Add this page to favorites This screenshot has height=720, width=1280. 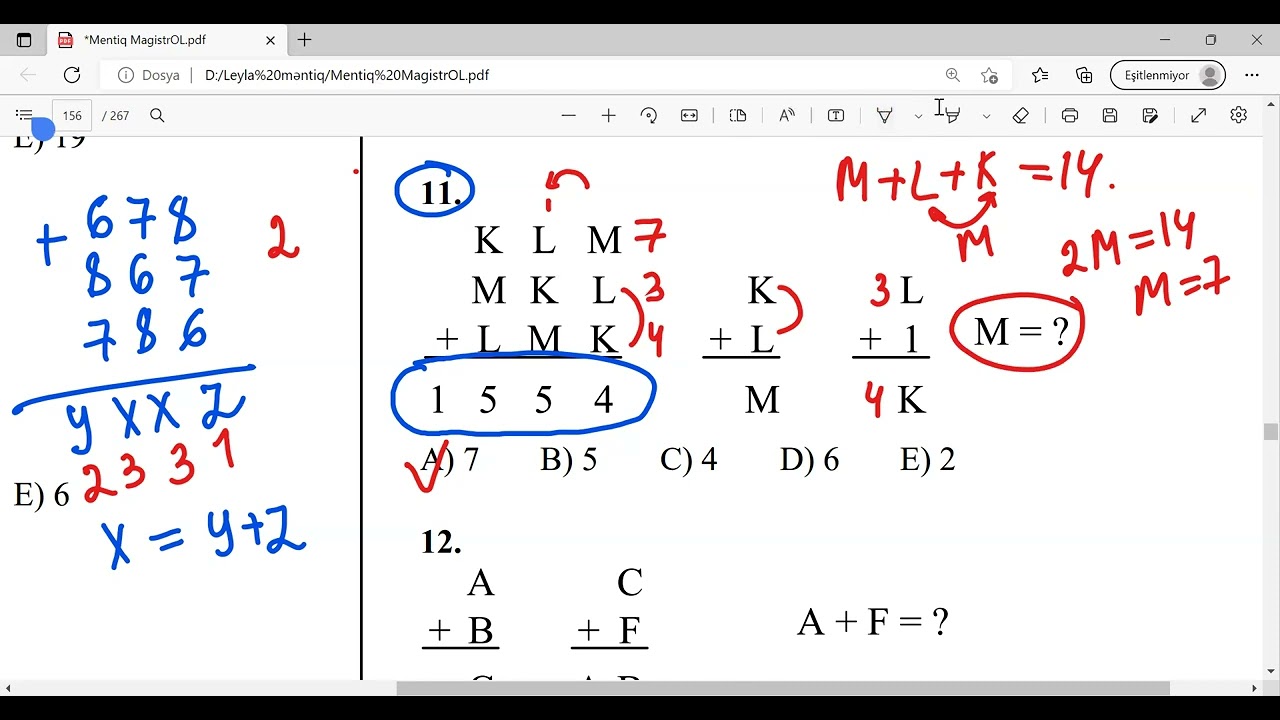pos(989,75)
